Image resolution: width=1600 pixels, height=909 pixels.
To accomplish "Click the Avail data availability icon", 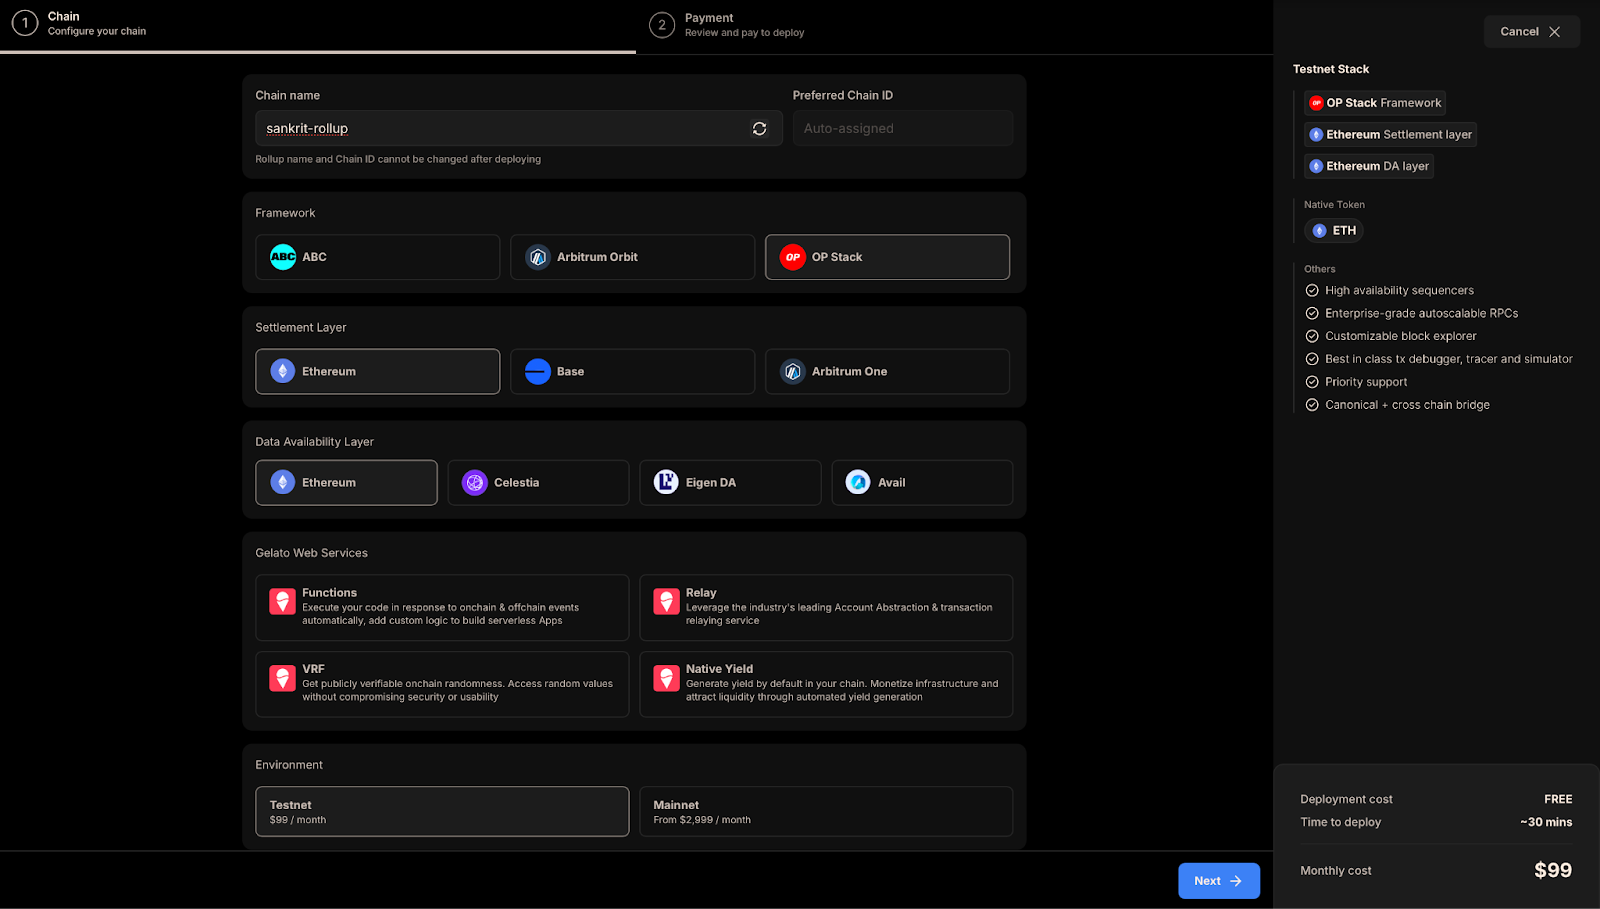I will click(857, 482).
